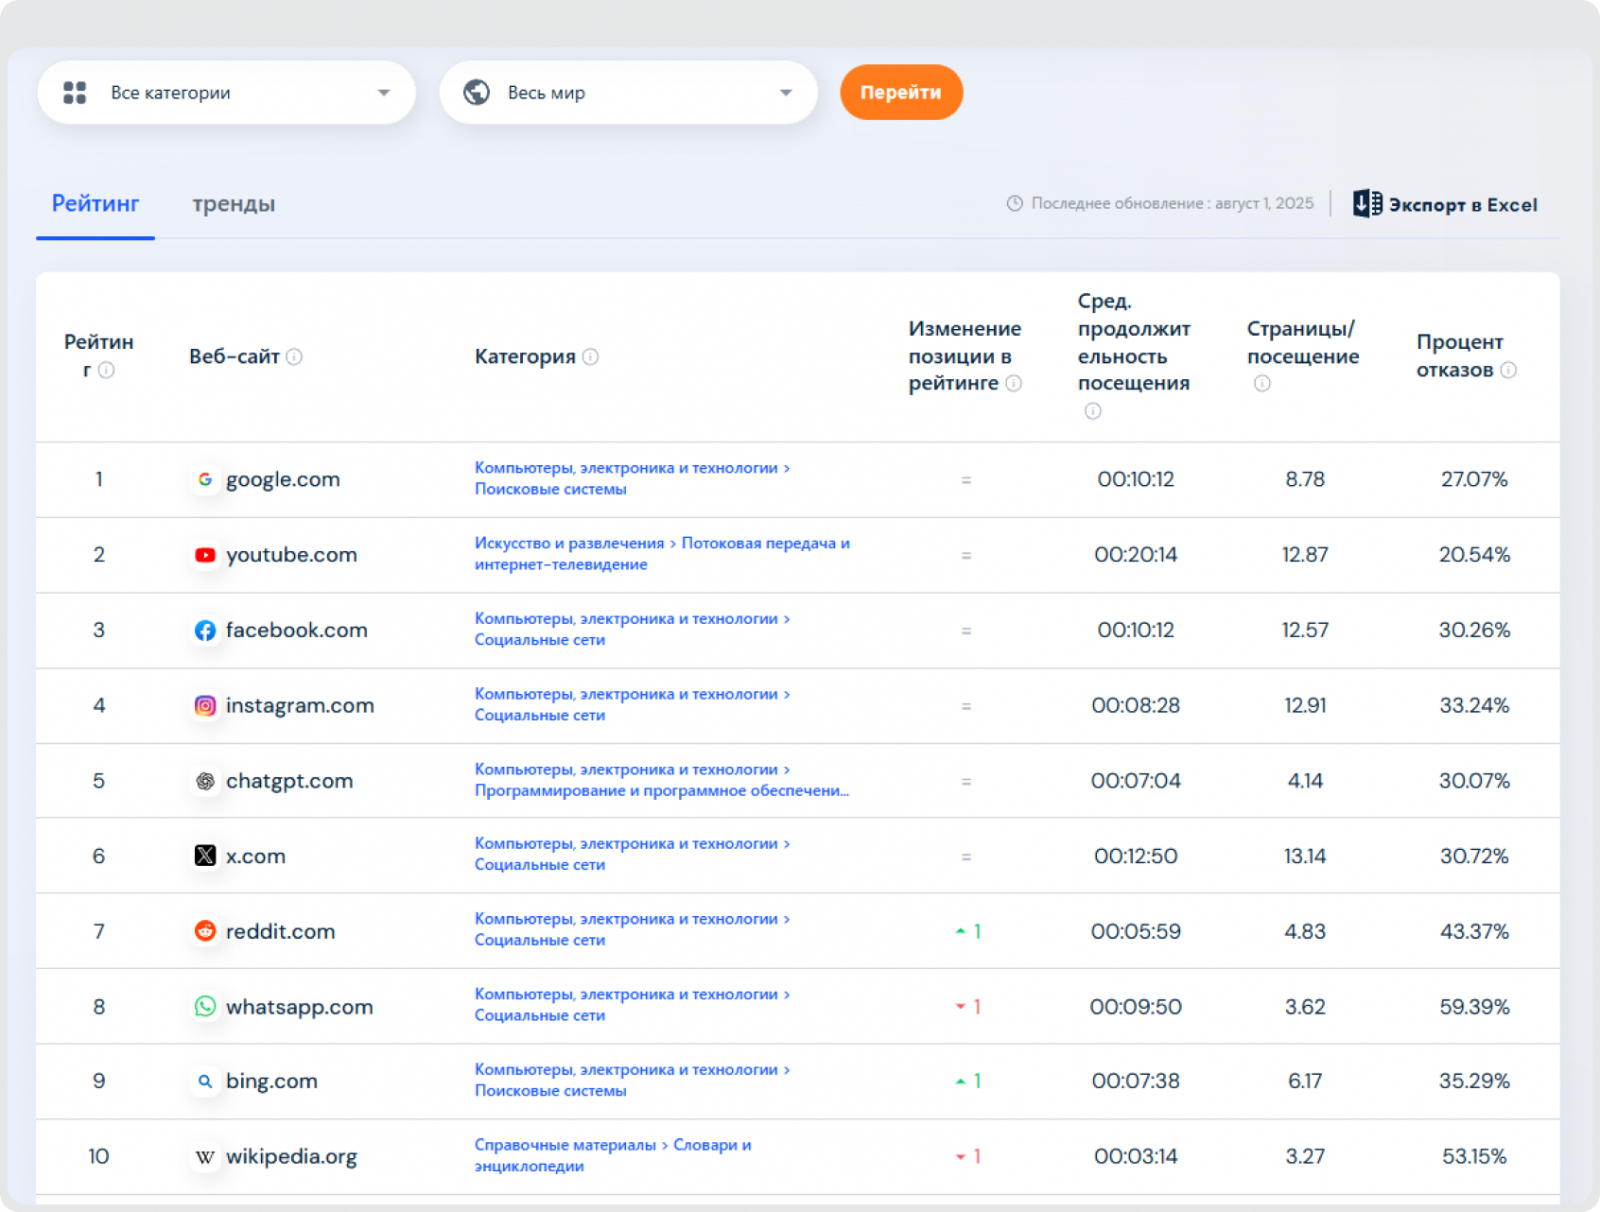Click the Словари и энциклопедии category link

coord(712,1145)
